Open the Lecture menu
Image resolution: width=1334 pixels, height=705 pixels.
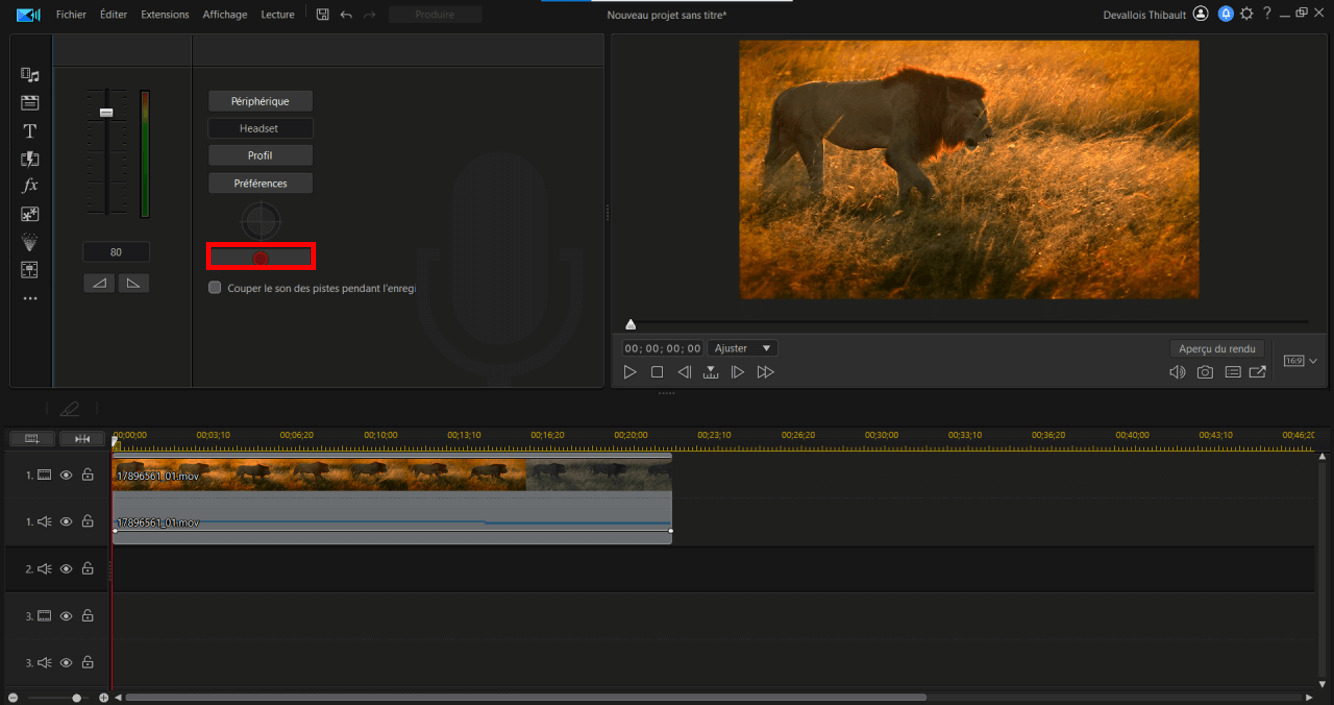pyautogui.click(x=278, y=15)
